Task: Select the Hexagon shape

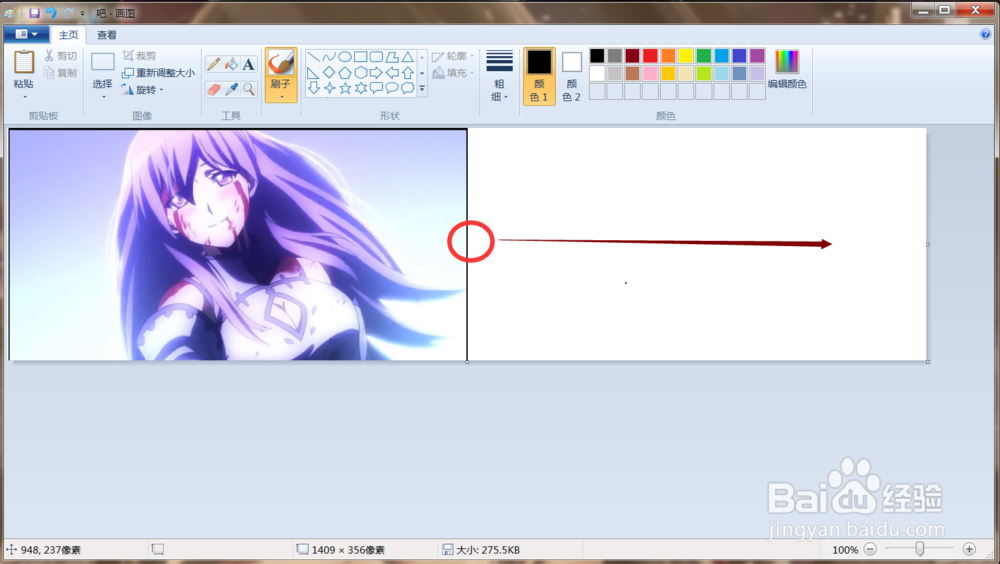Action: 360,73
